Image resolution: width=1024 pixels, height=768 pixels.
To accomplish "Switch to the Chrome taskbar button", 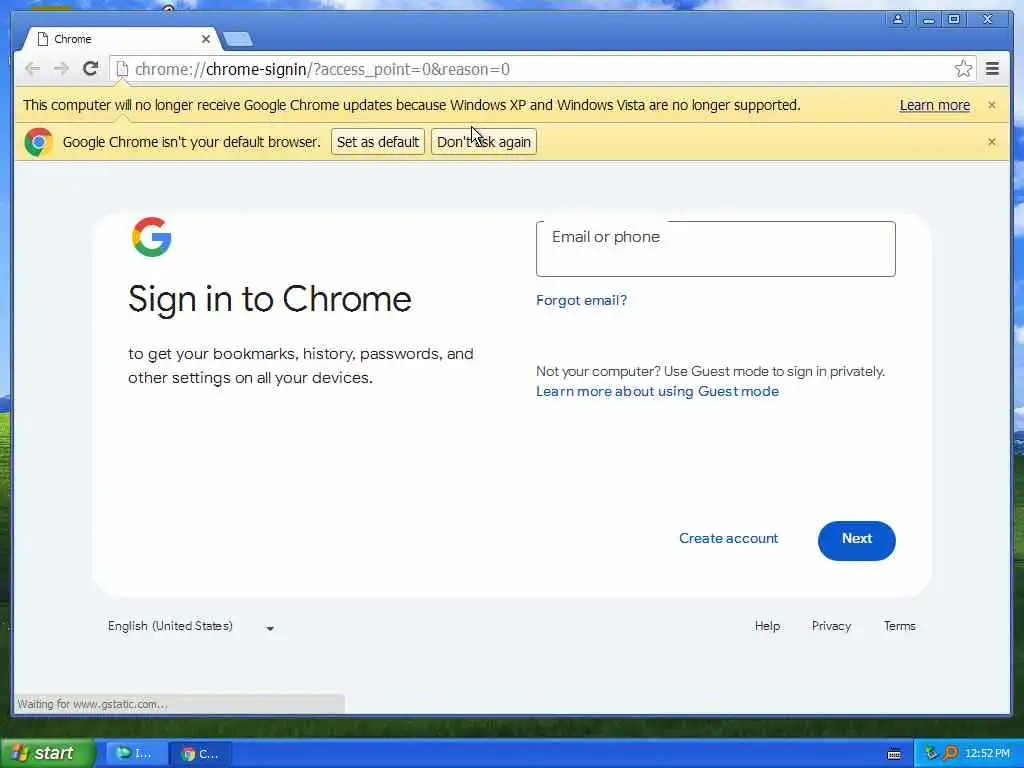I will 199,754.
